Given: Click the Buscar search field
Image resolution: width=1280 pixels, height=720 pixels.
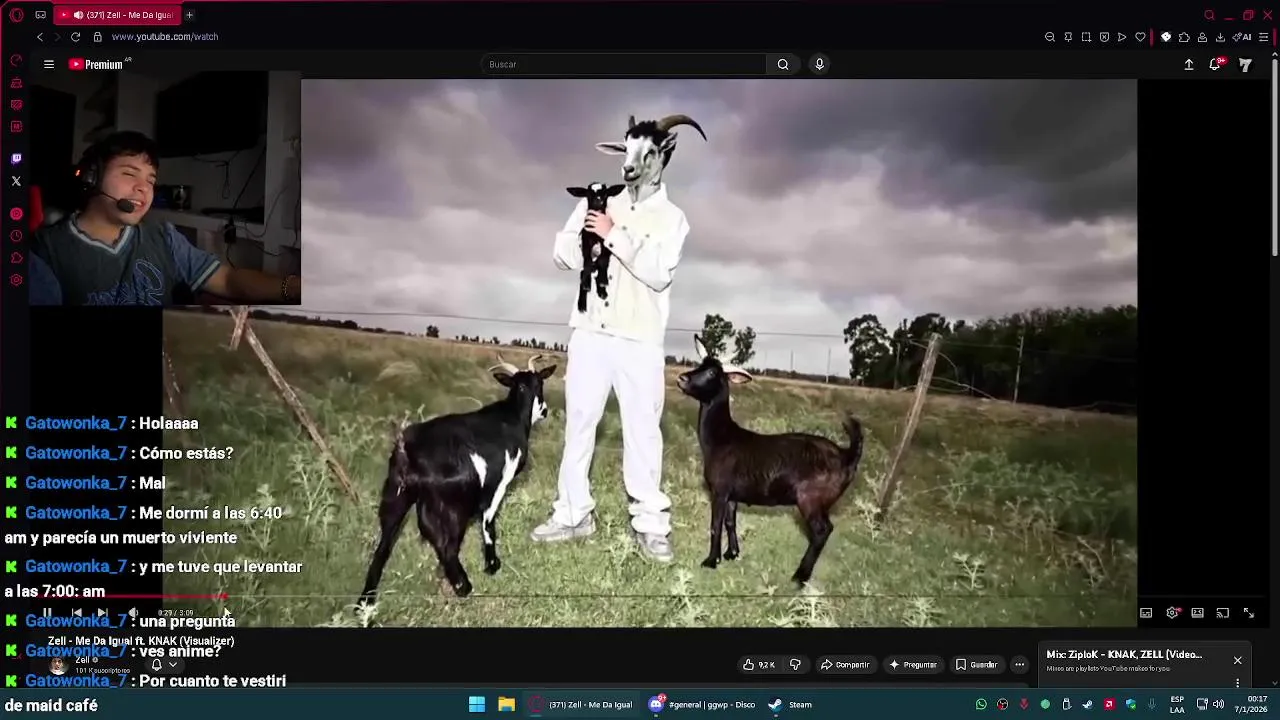Looking at the screenshot, I should (625, 64).
